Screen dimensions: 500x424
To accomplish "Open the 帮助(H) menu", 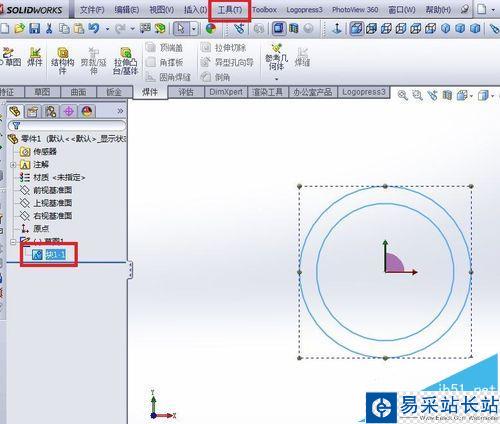I will click(x=438, y=10).
